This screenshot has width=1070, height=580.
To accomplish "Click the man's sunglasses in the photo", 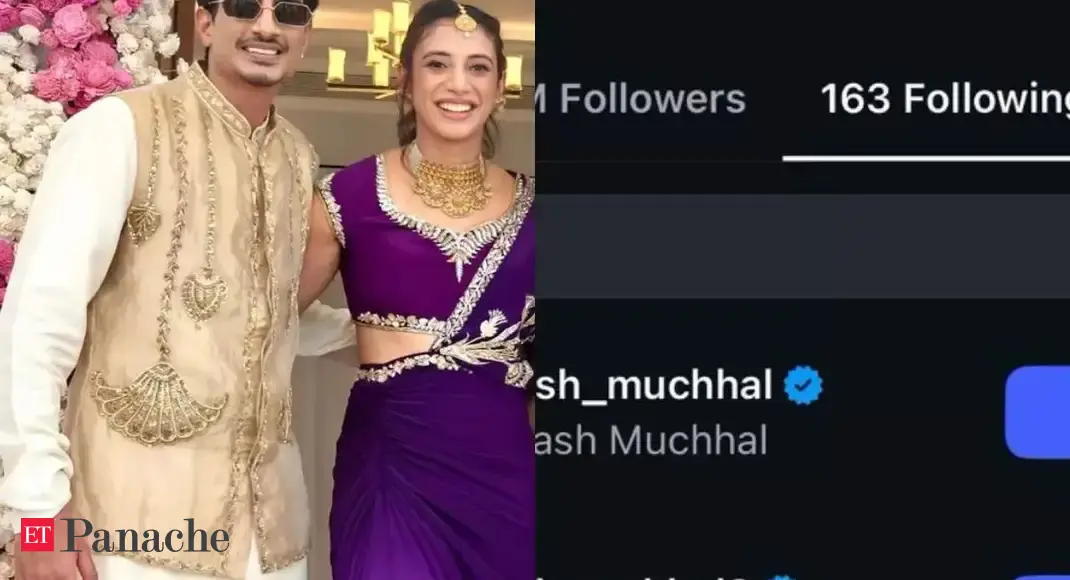I will coord(257,11).
